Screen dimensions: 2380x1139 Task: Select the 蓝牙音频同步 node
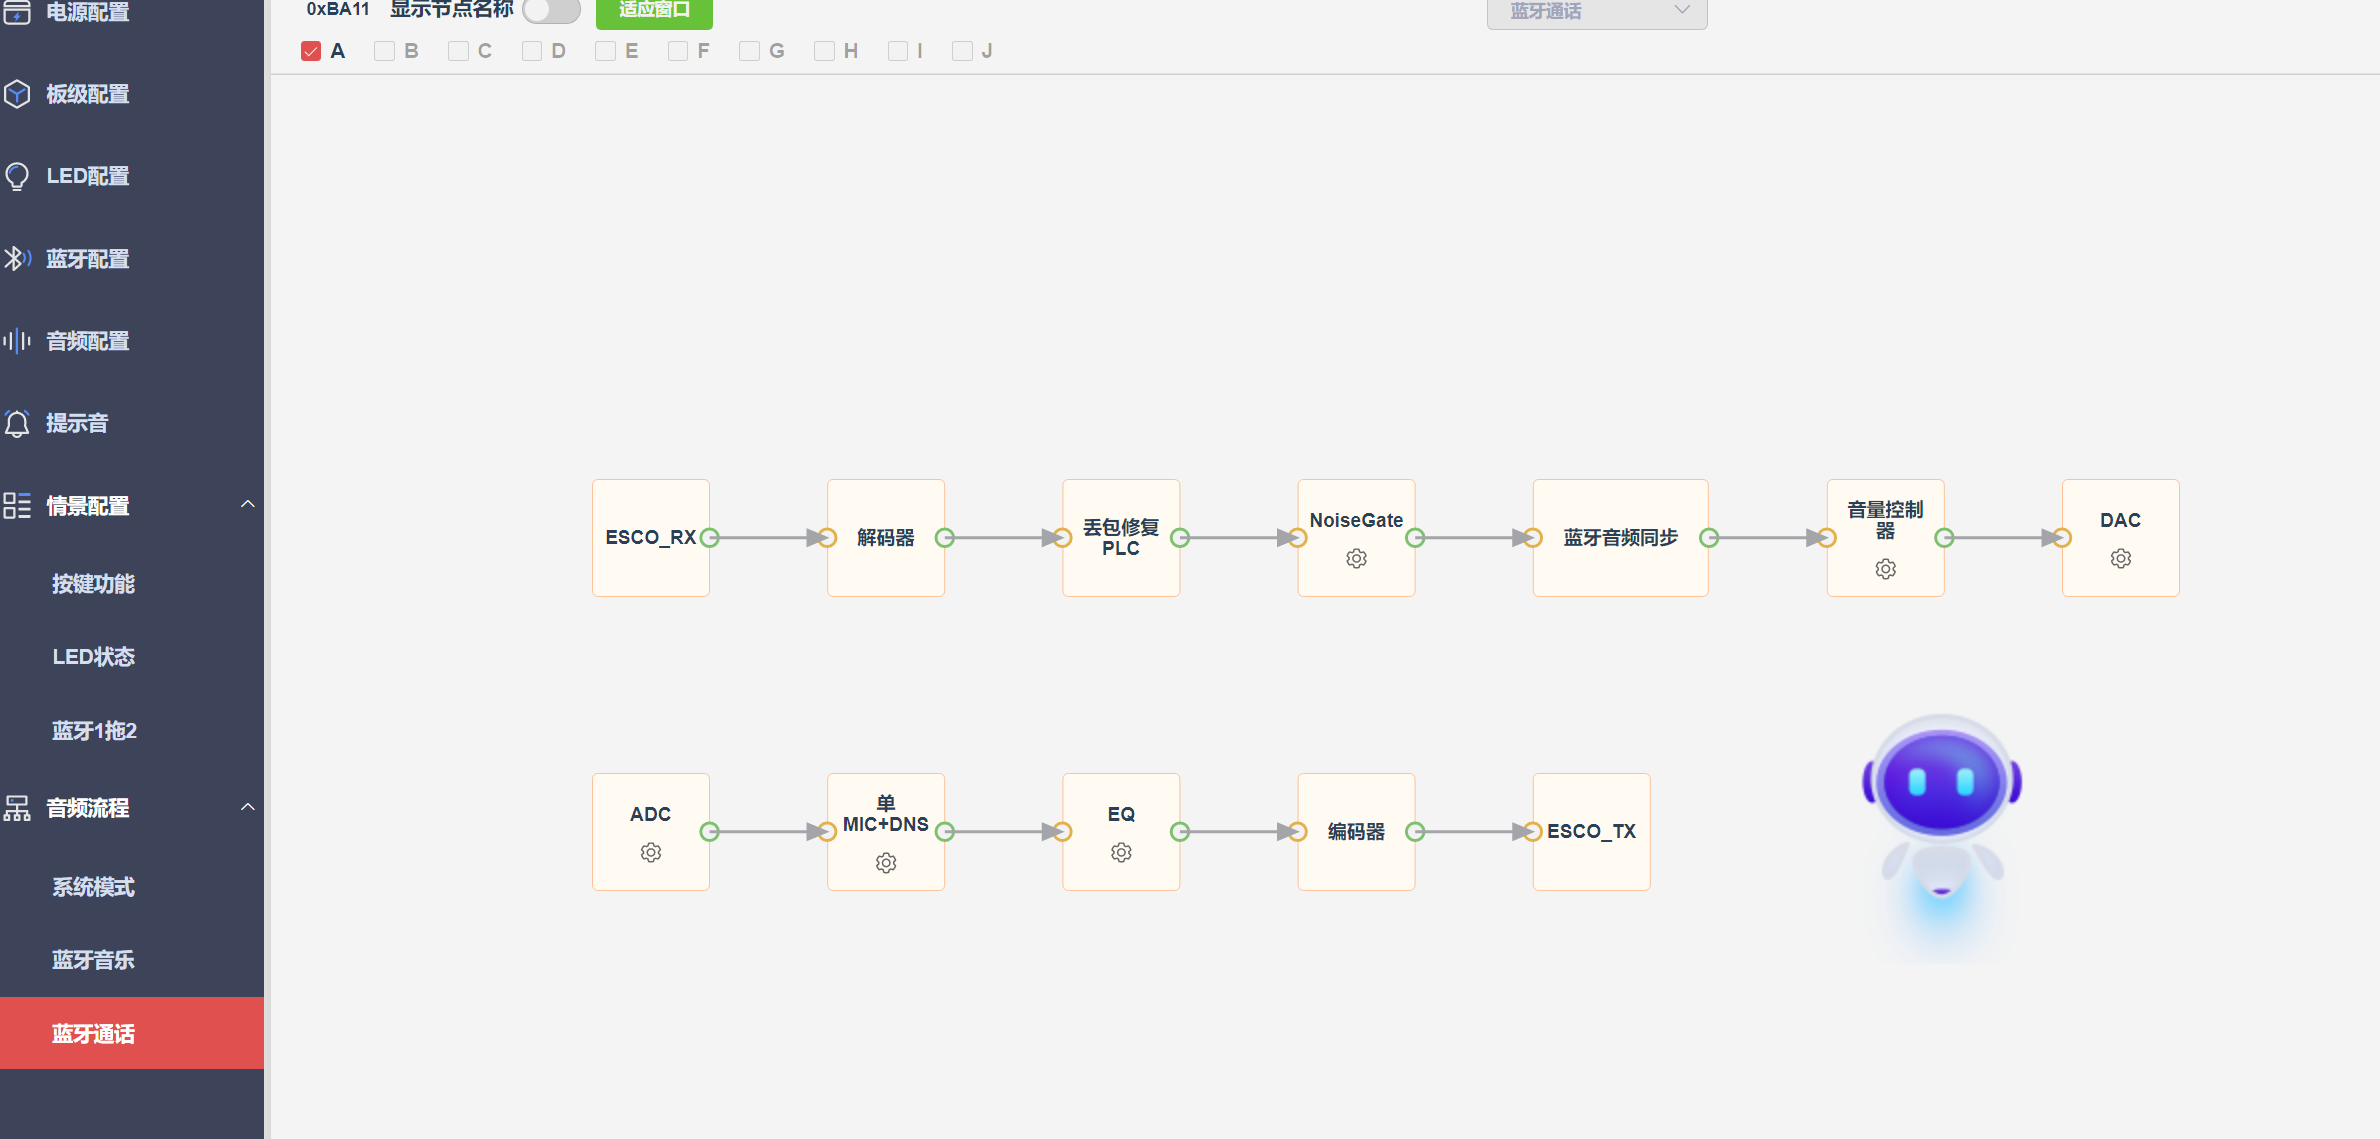pyautogui.click(x=1620, y=538)
